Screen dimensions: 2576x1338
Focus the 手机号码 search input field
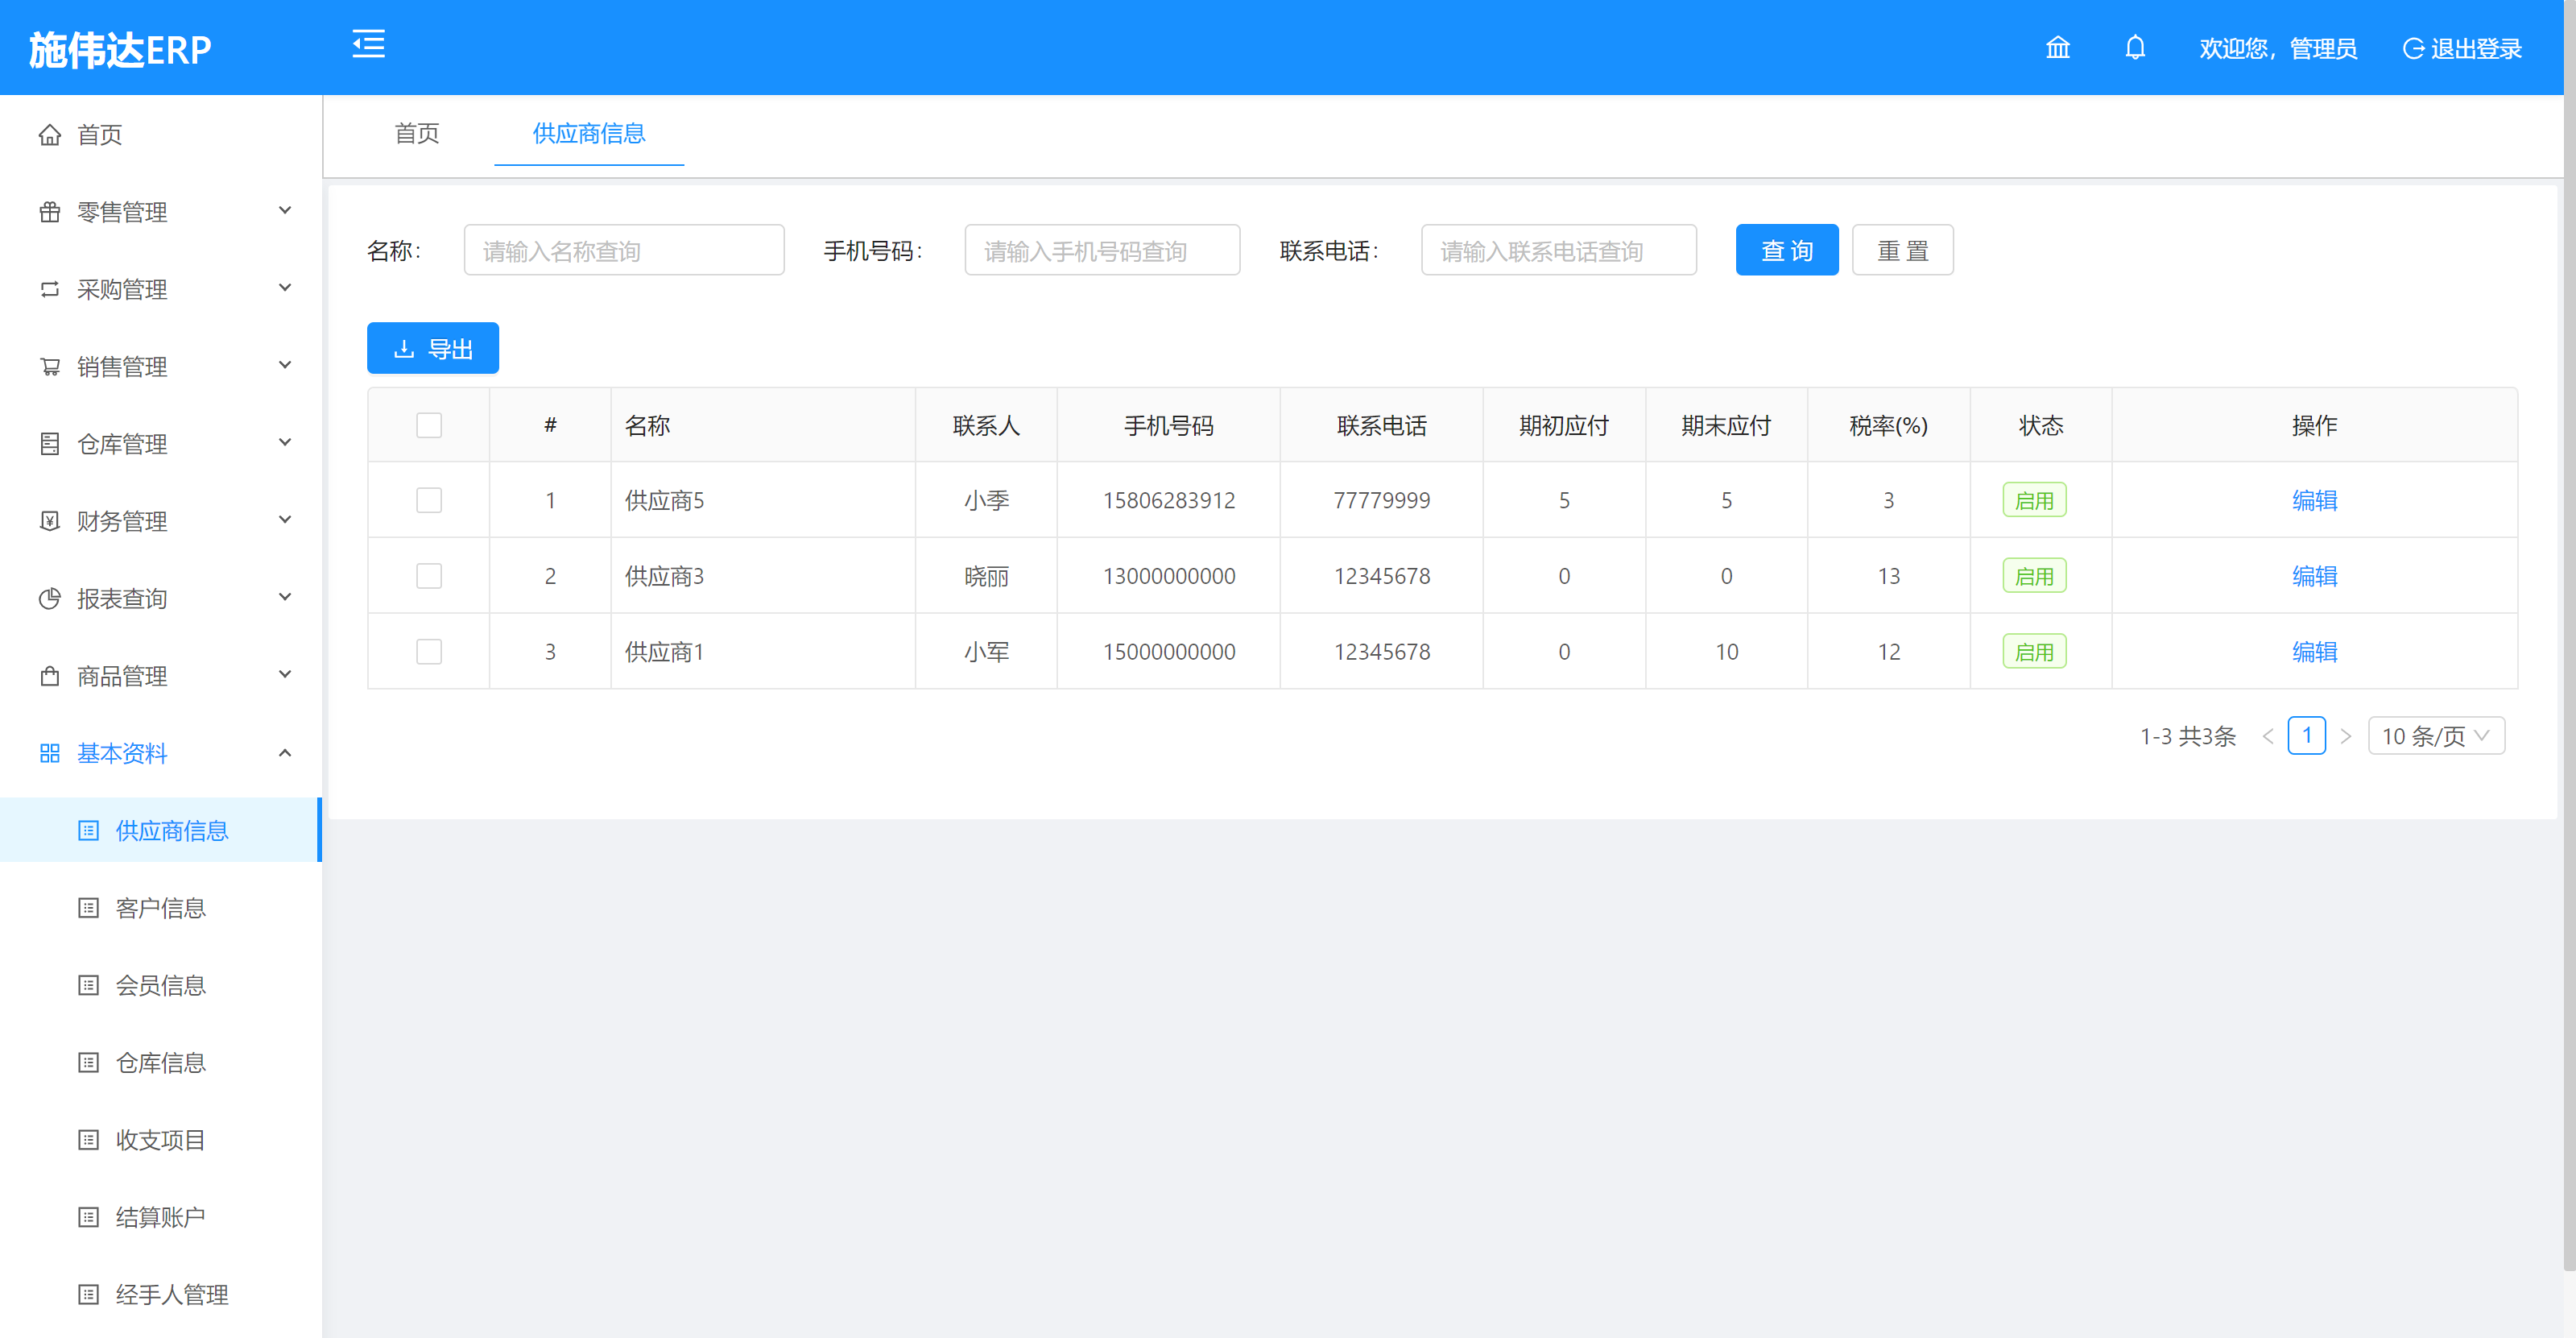(1101, 250)
